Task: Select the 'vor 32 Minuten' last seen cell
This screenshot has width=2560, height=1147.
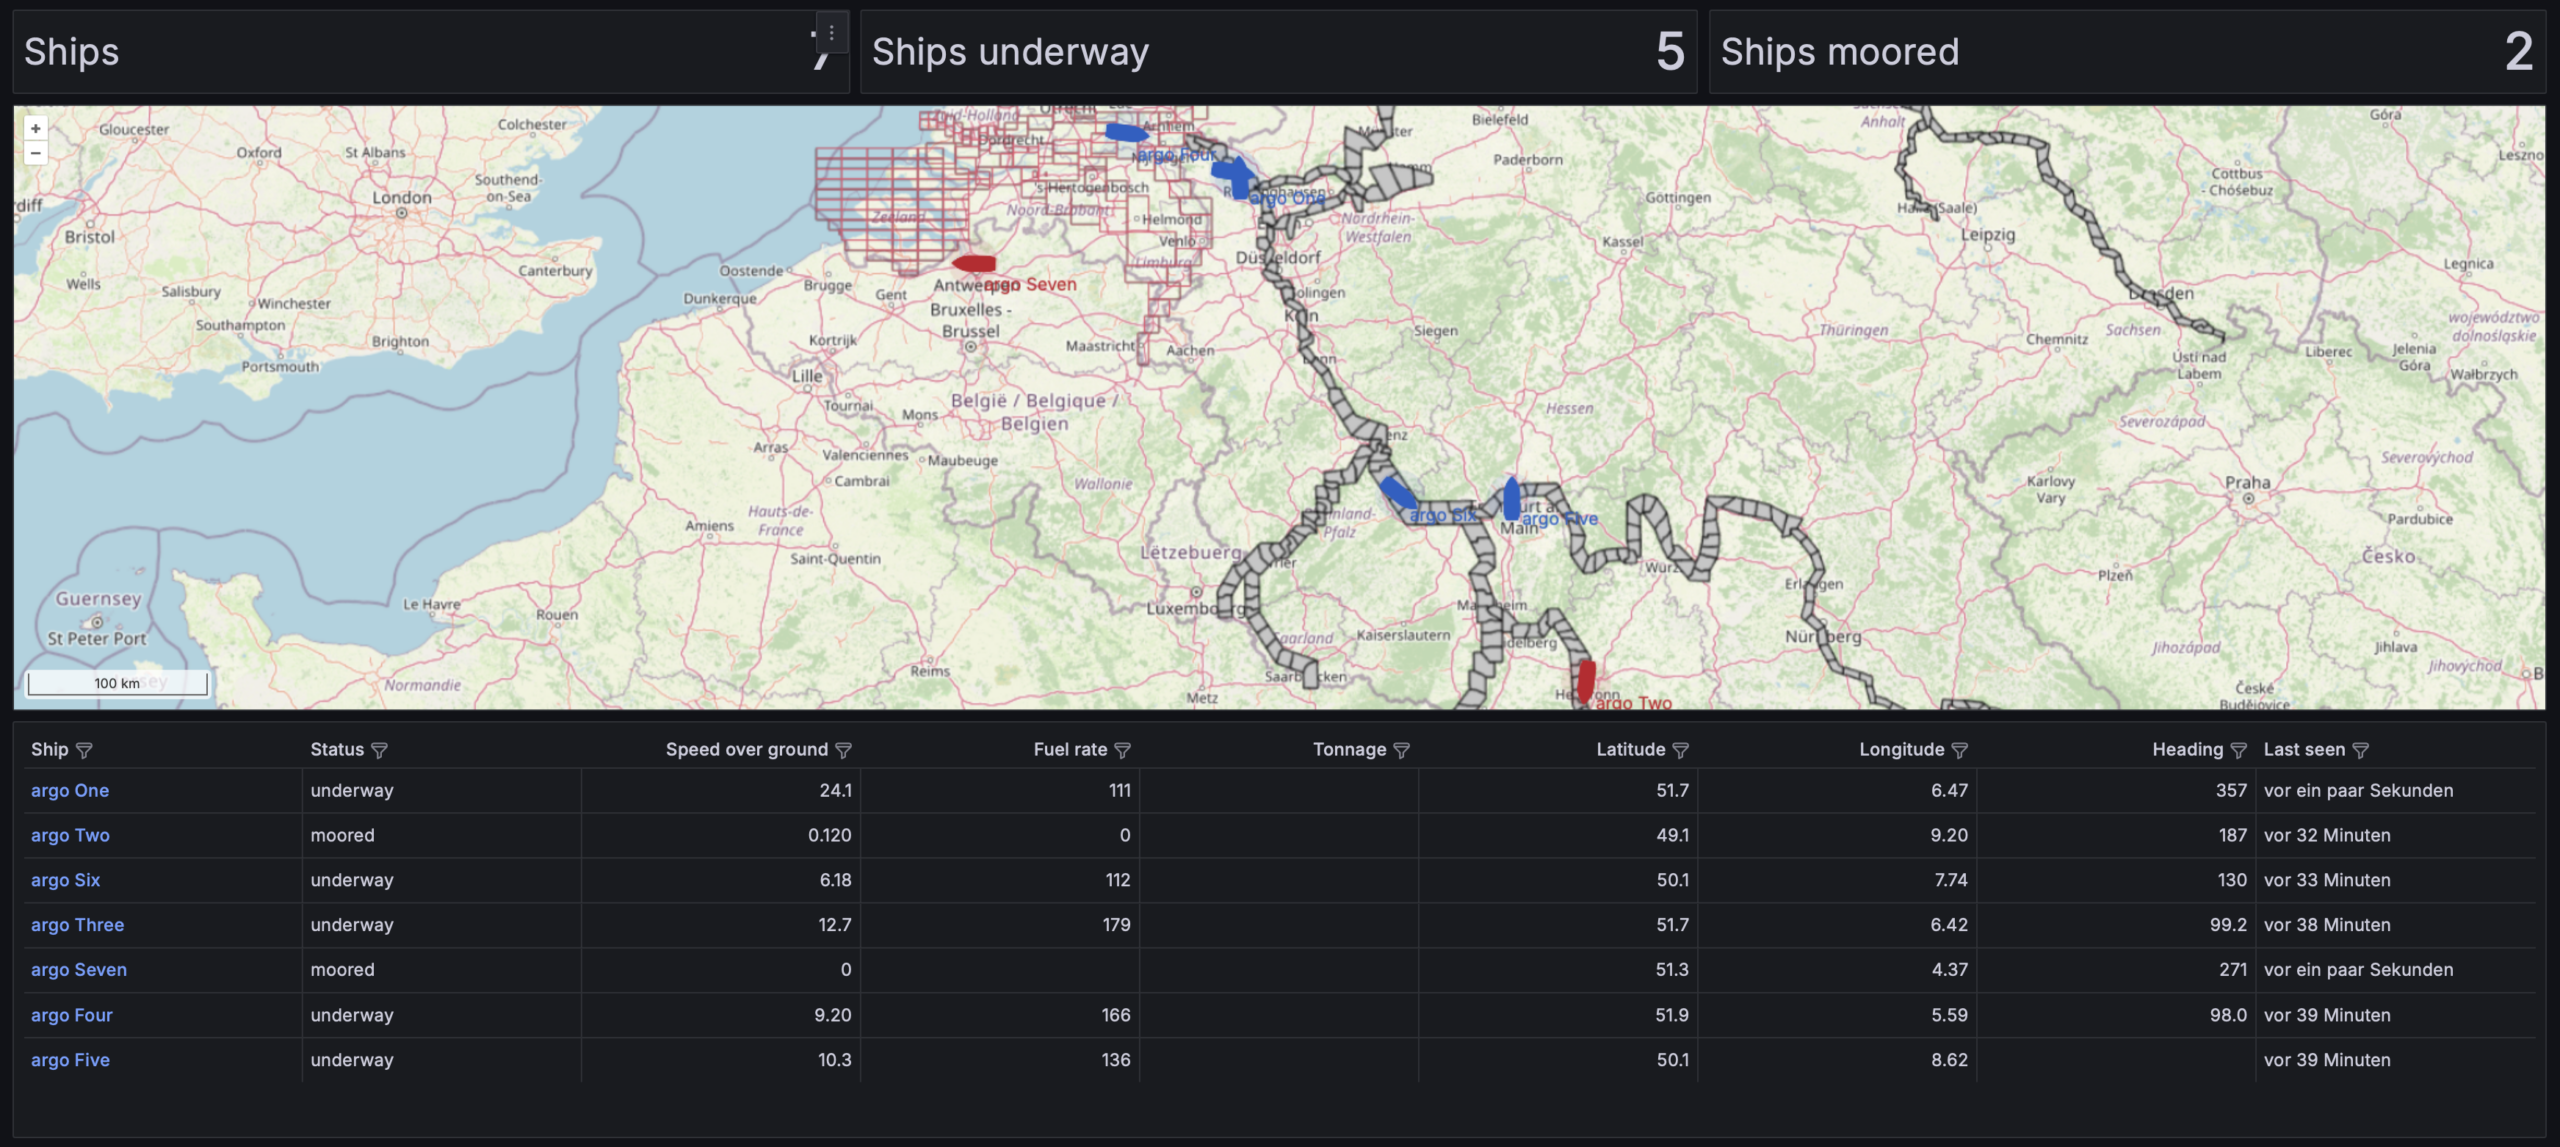Action: tap(2396, 836)
